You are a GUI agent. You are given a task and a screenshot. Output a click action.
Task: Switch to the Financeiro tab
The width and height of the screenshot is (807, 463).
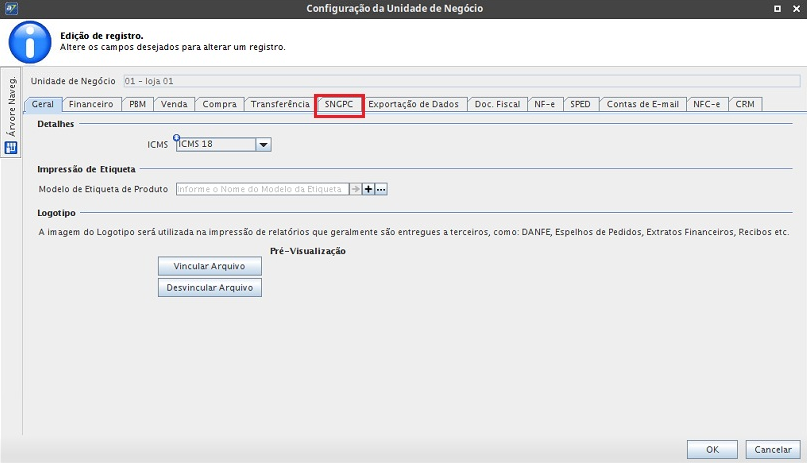point(91,104)
